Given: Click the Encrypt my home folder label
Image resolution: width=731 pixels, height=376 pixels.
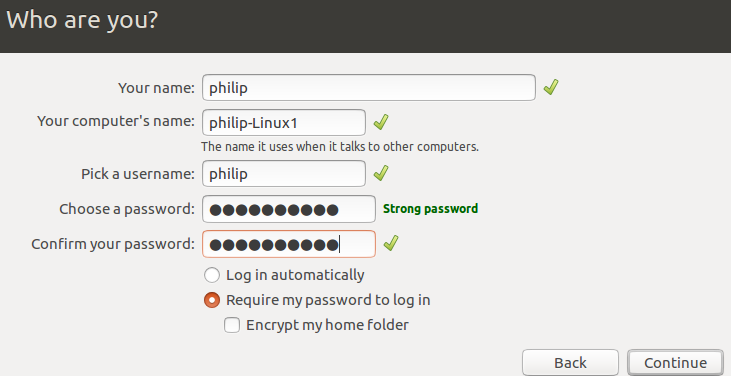Looking at the screenshot, I should (327, 325).
